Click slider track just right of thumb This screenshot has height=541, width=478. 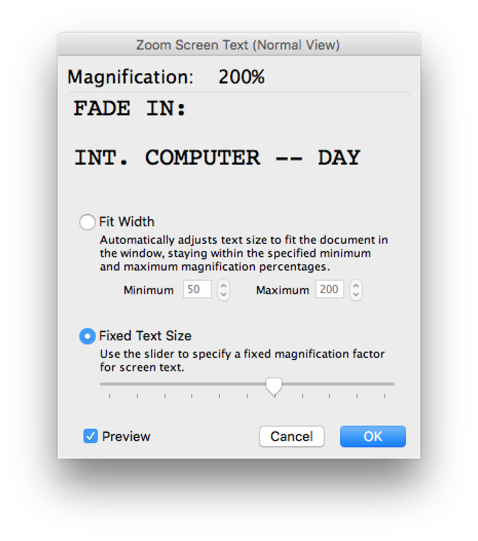pyautogui.click(x=293, y=384)
